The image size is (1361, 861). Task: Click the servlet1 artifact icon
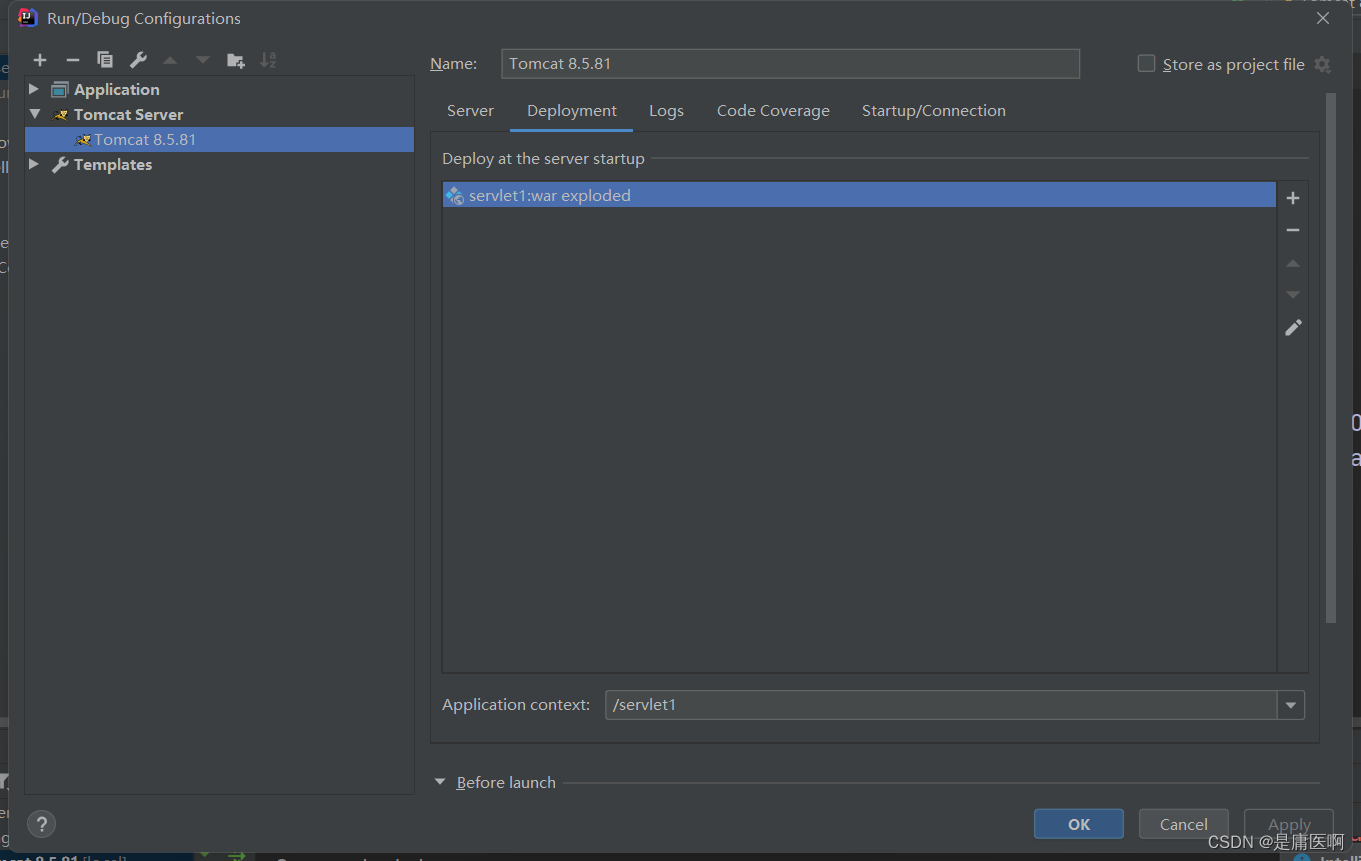point(455,196)
